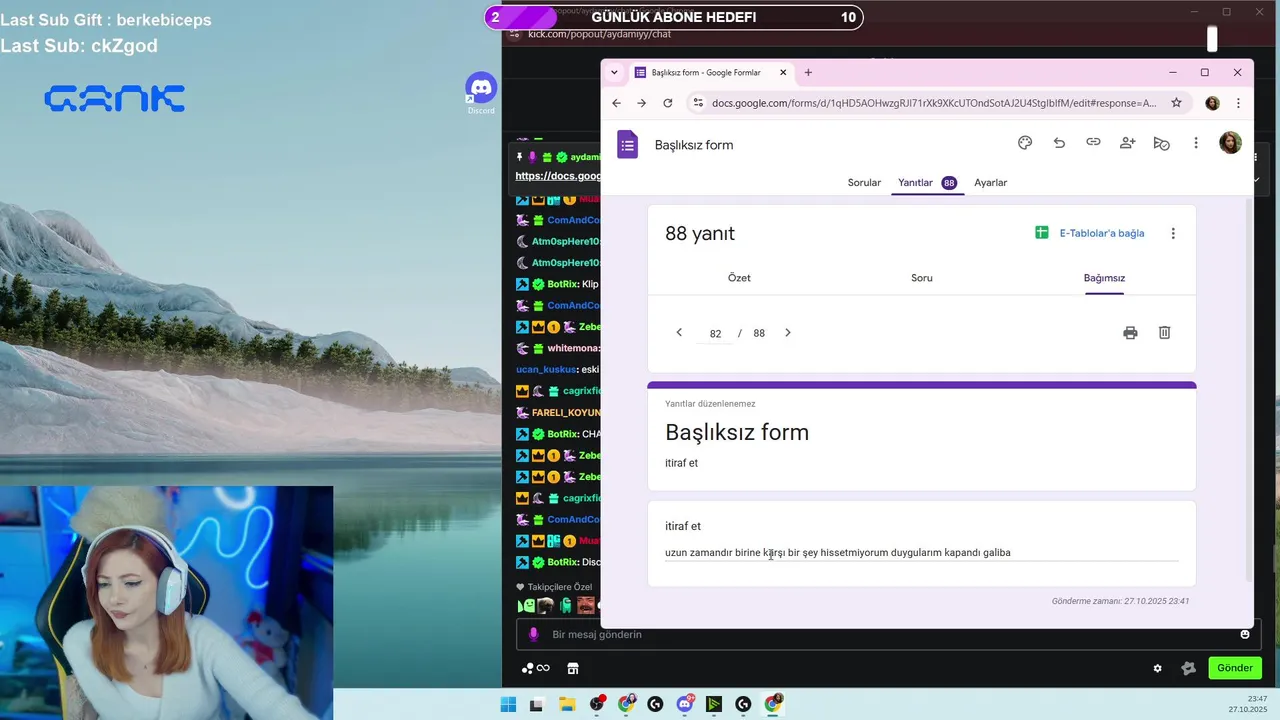The image size is (1280, 720).
Task: Click the browser back arrow
Action: [616, 103]
